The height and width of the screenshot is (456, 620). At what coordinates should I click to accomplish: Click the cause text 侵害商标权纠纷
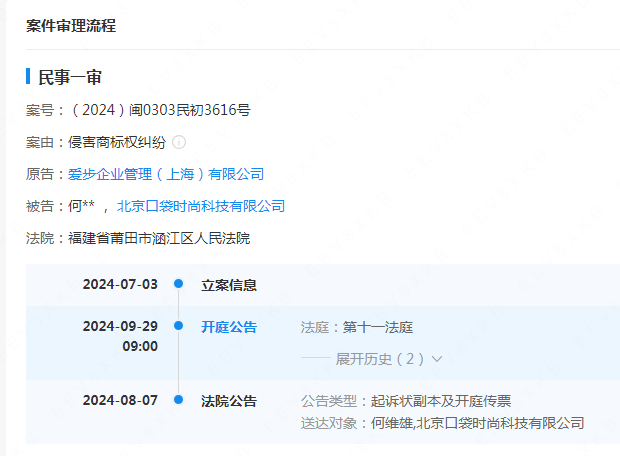click(117, 142)
